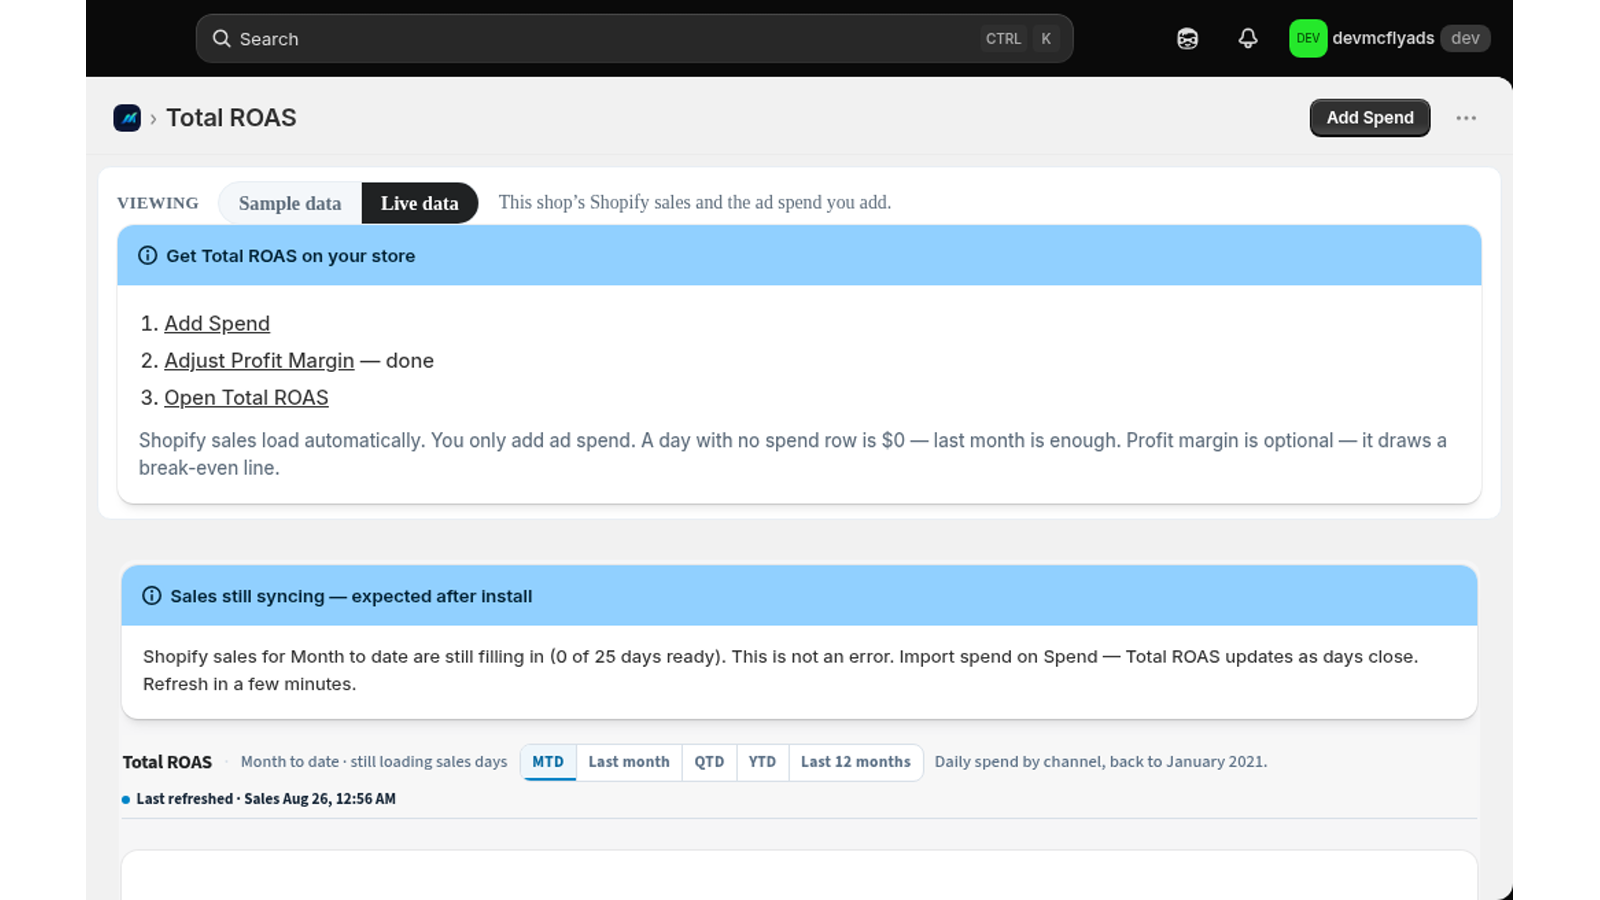Click info icon in Sales still syncing banner
This screenshot has height=900, width=1600.
pos(151,596)
